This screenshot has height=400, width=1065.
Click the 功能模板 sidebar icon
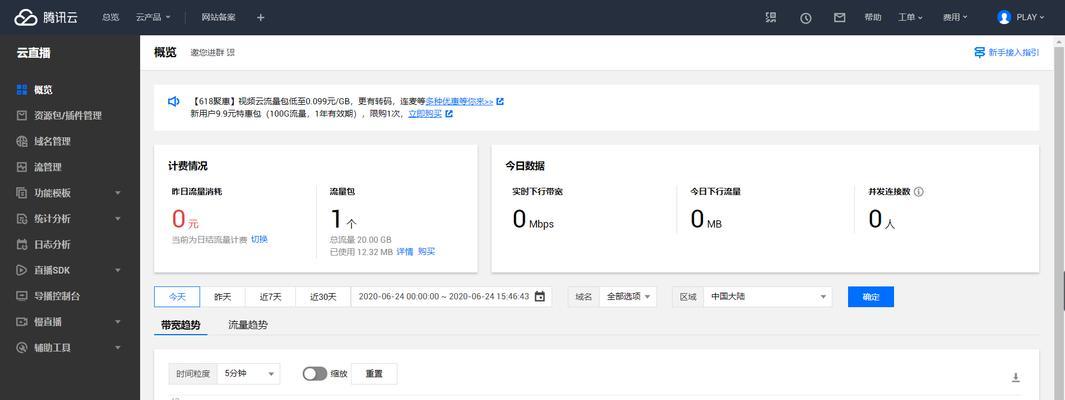pyautogui.click(x=22, y=193)
